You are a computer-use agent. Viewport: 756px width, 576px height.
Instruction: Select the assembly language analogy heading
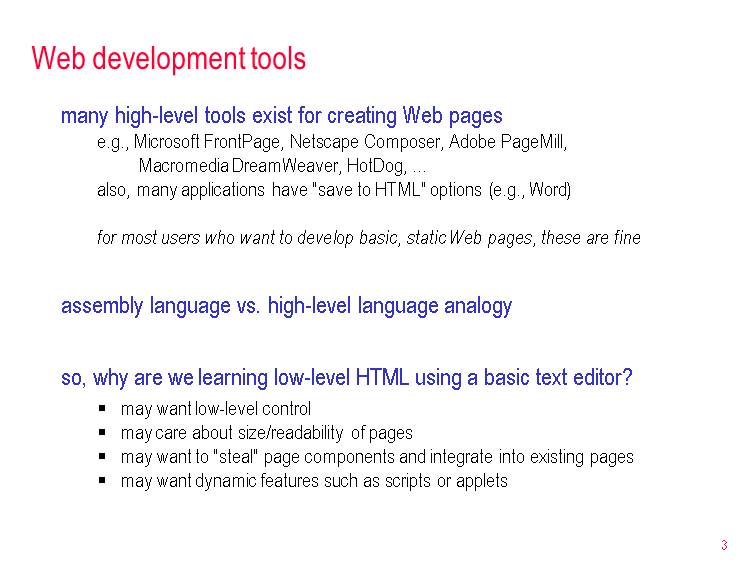point(286,306)
